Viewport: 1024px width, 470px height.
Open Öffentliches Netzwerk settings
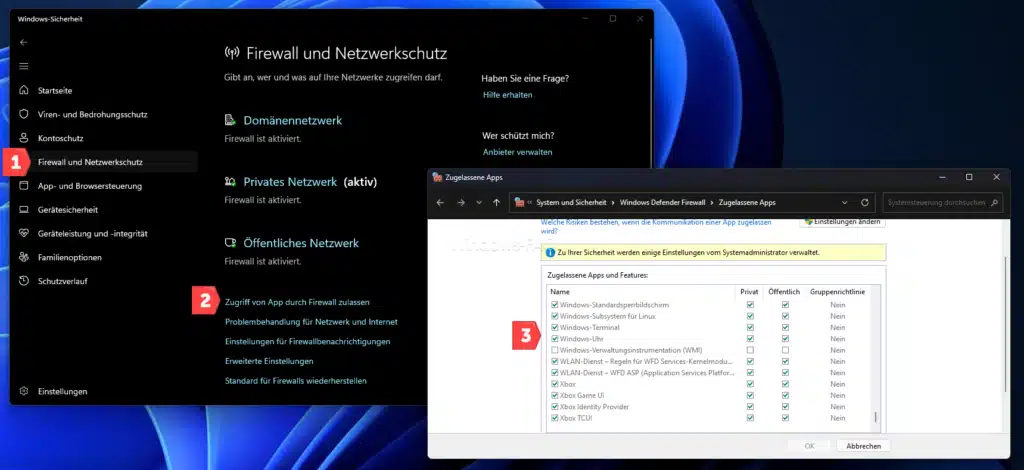(x=301, y=243)
